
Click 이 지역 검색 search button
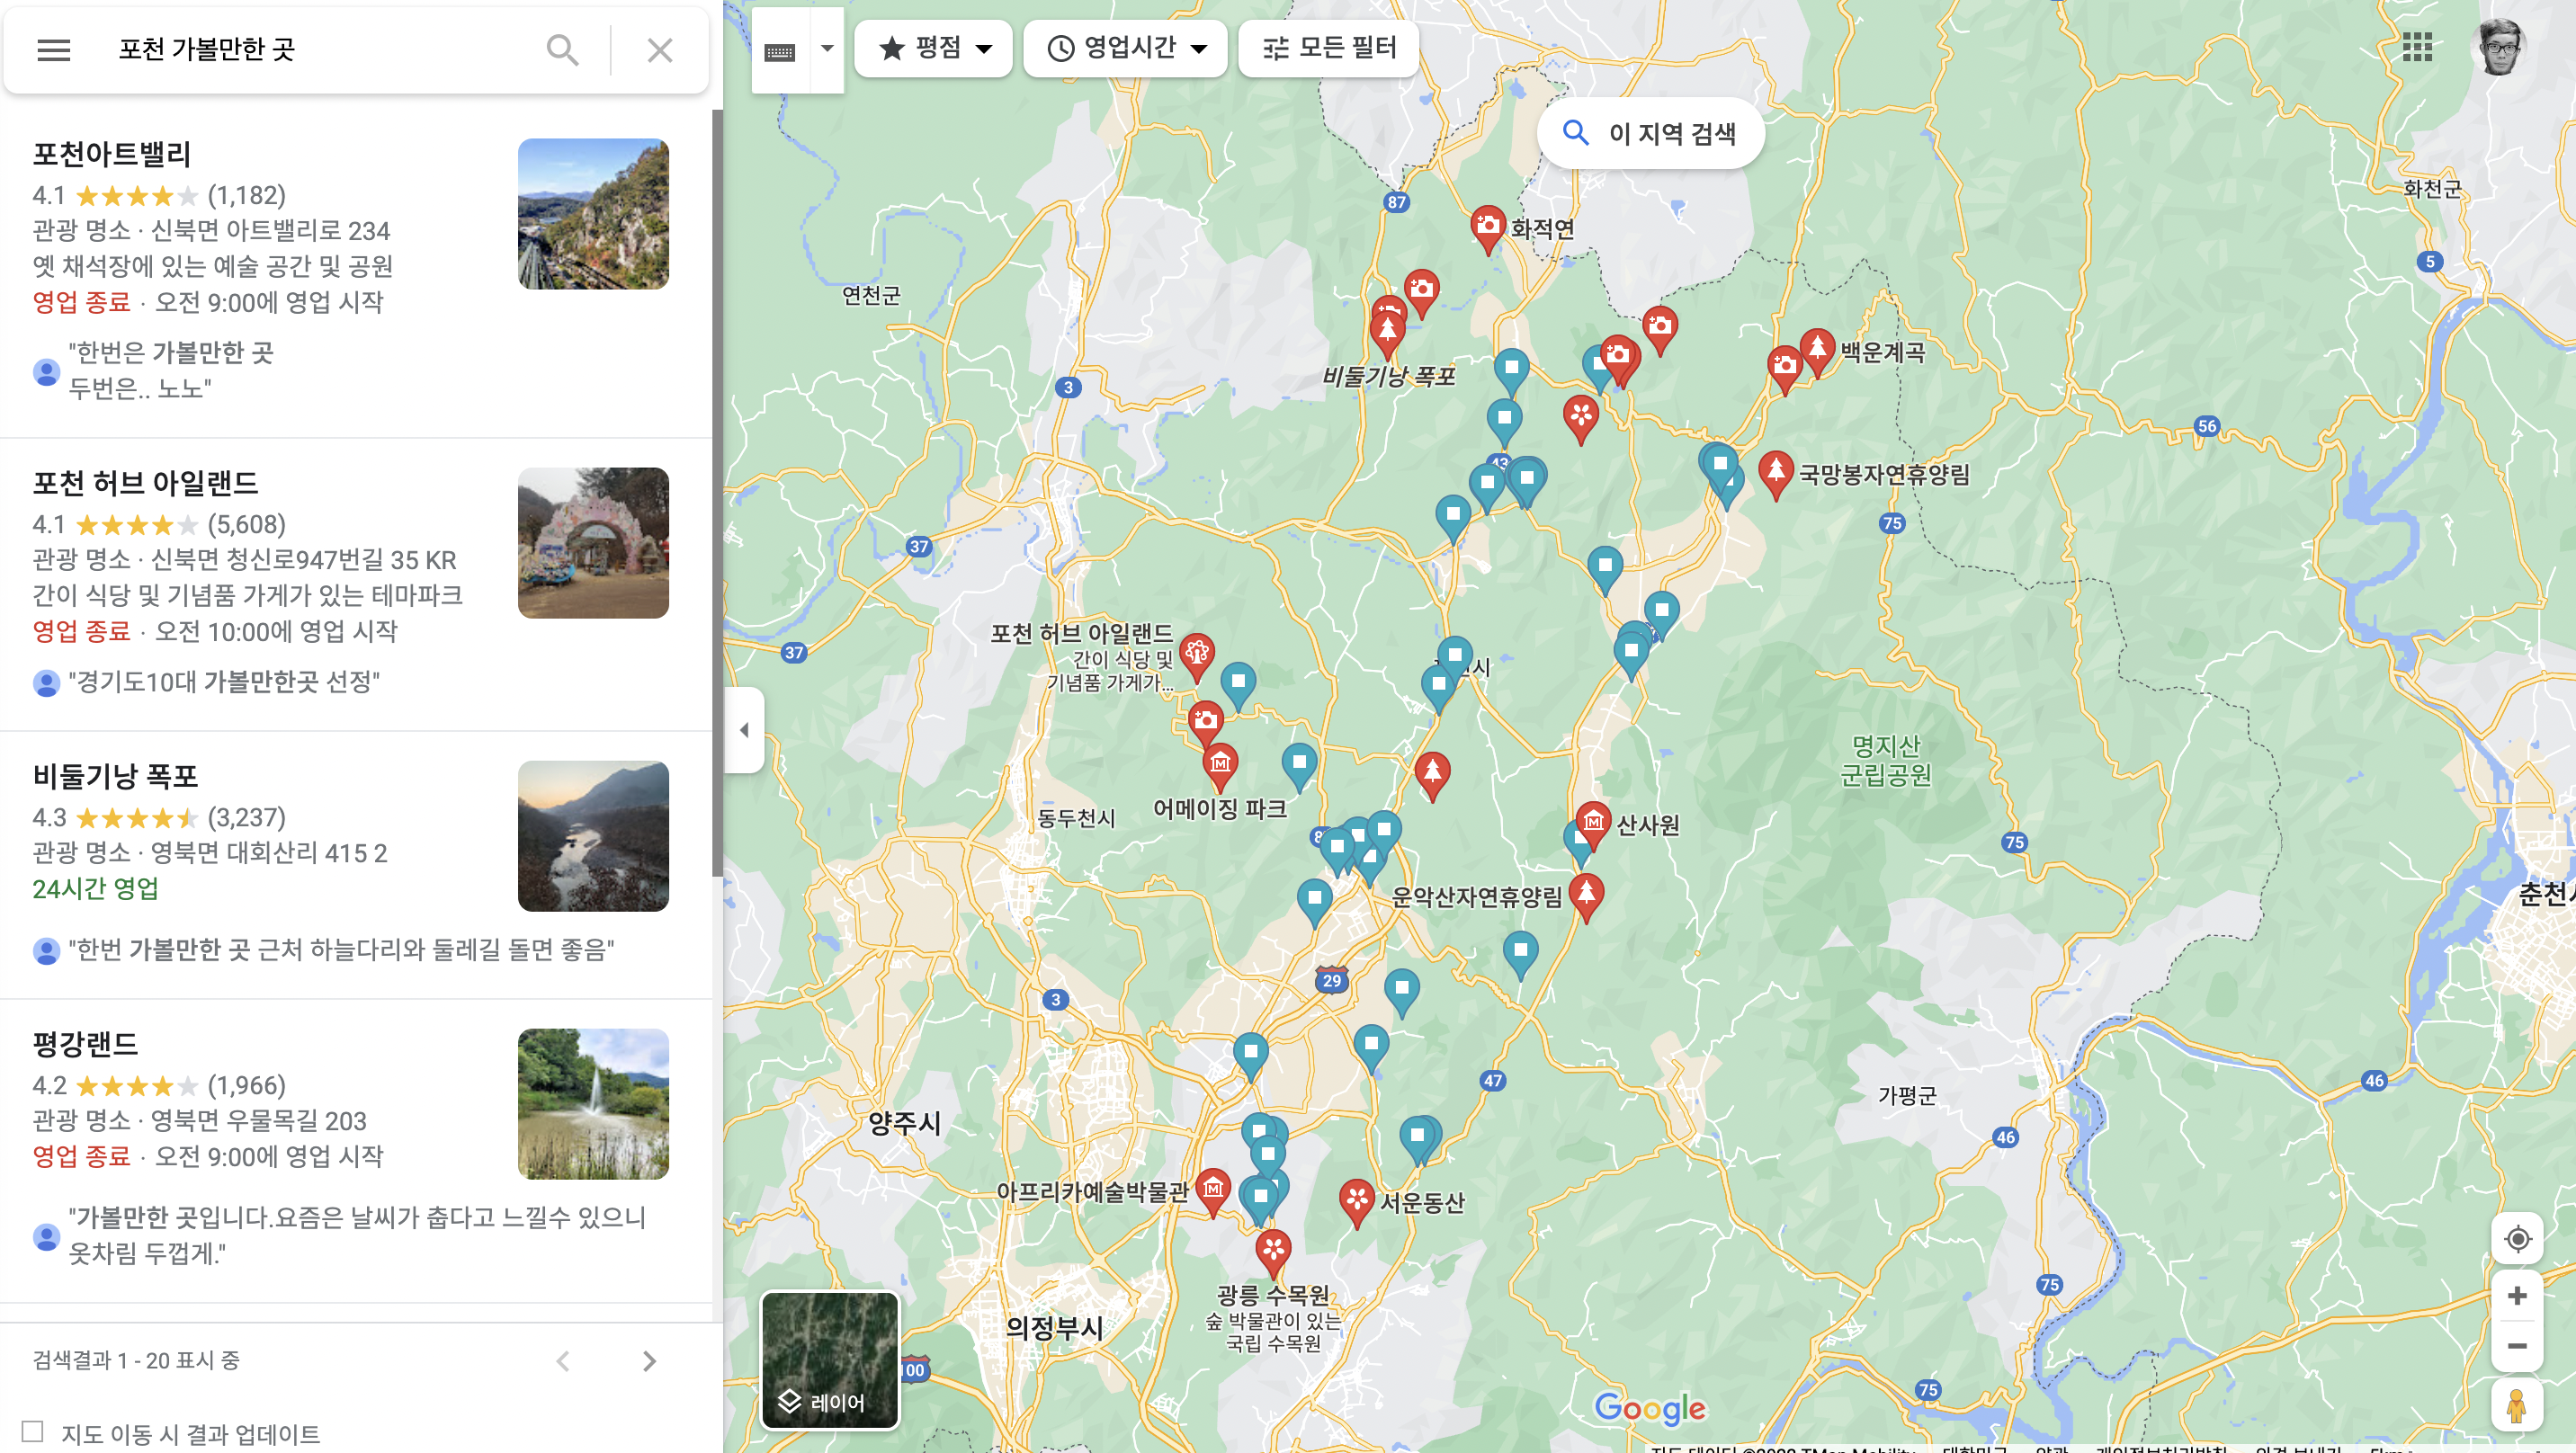click(x=1650, y=133)
